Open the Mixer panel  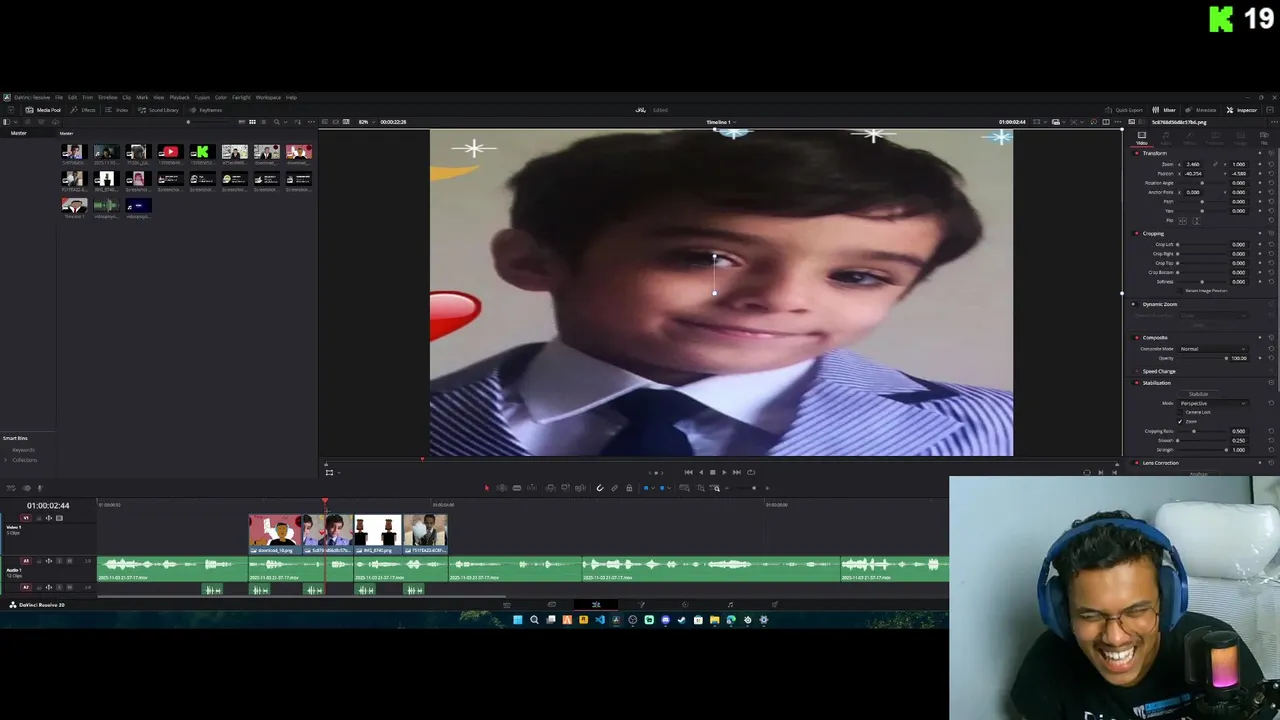coord(1164,110)
